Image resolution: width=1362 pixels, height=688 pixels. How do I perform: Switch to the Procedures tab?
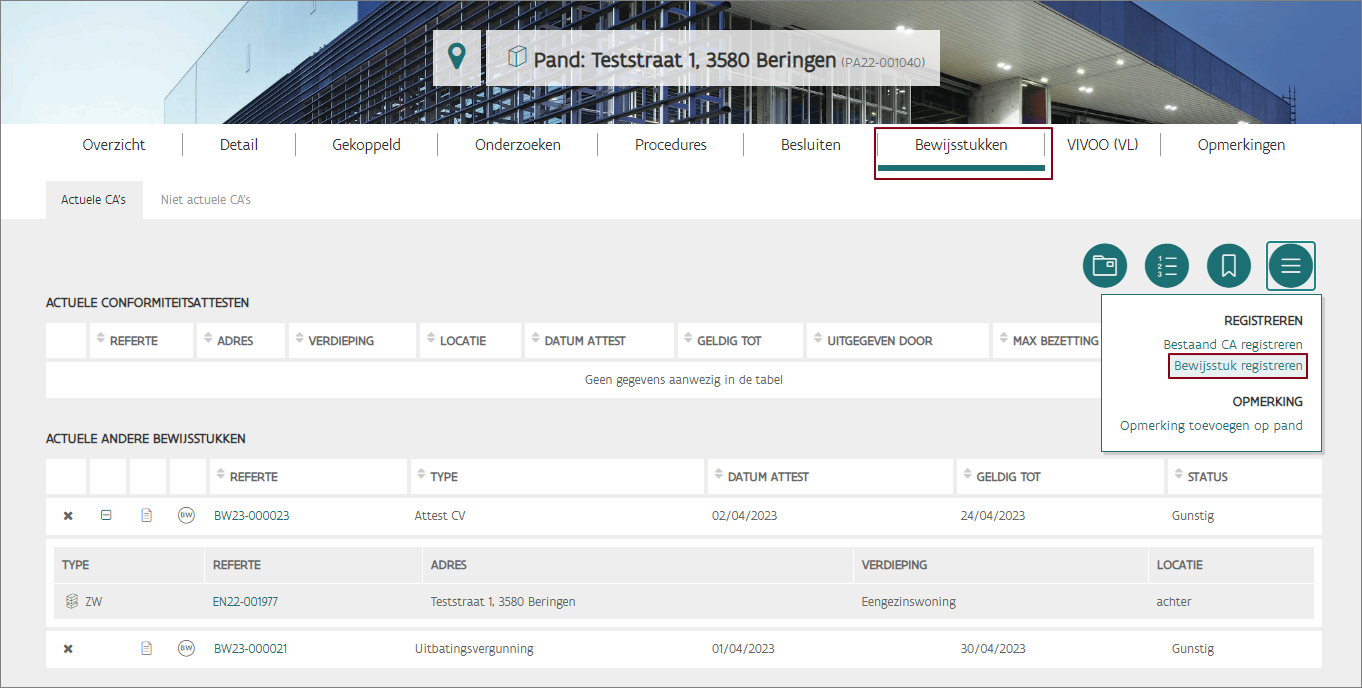coord(670,145)
